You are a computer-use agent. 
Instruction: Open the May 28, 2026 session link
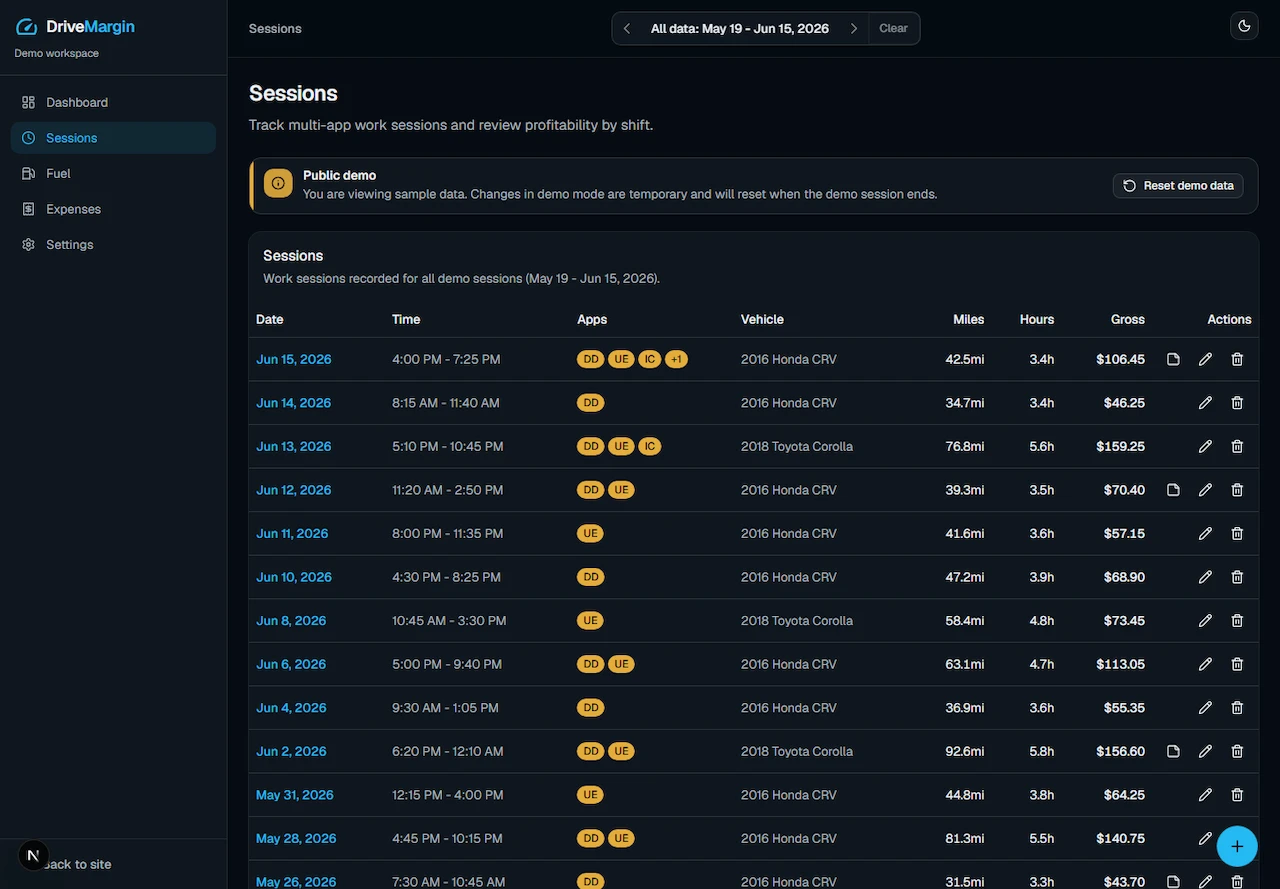pyautogui.click(x=296, y=838)
